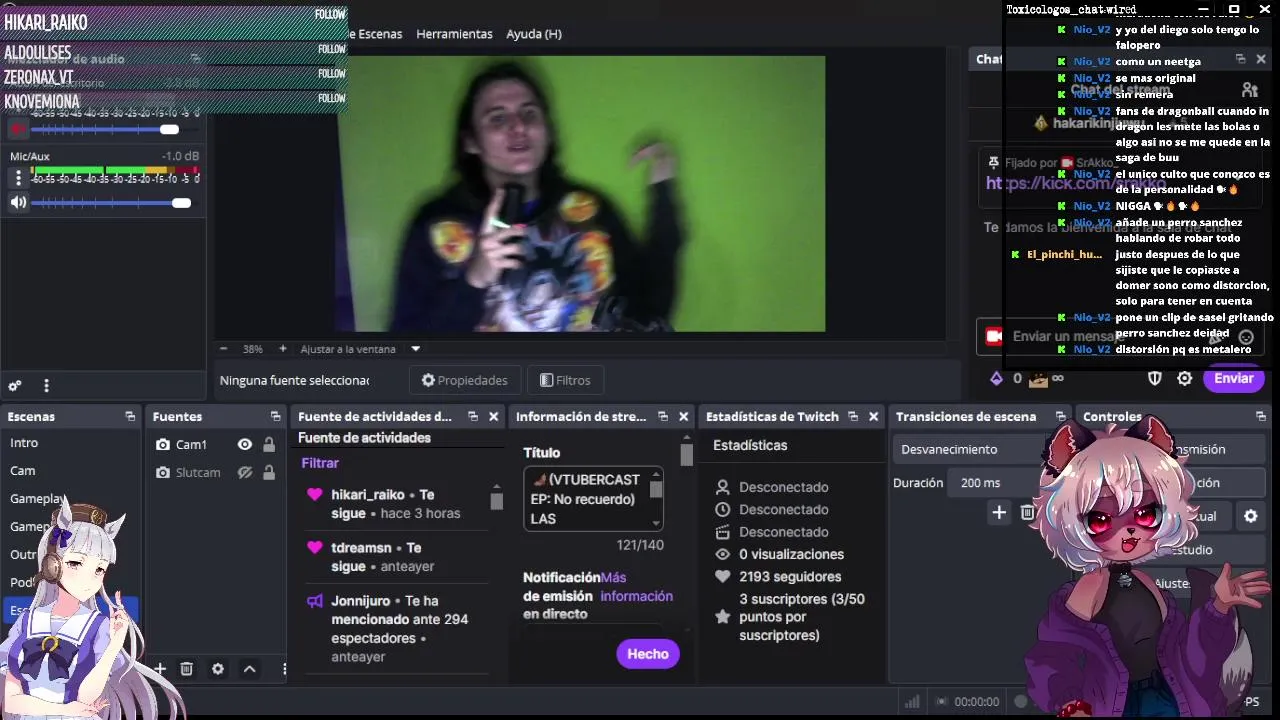Toggle lock on Slutcam source
This screenshot has height=720, width=1280.
tap(269, 472)
